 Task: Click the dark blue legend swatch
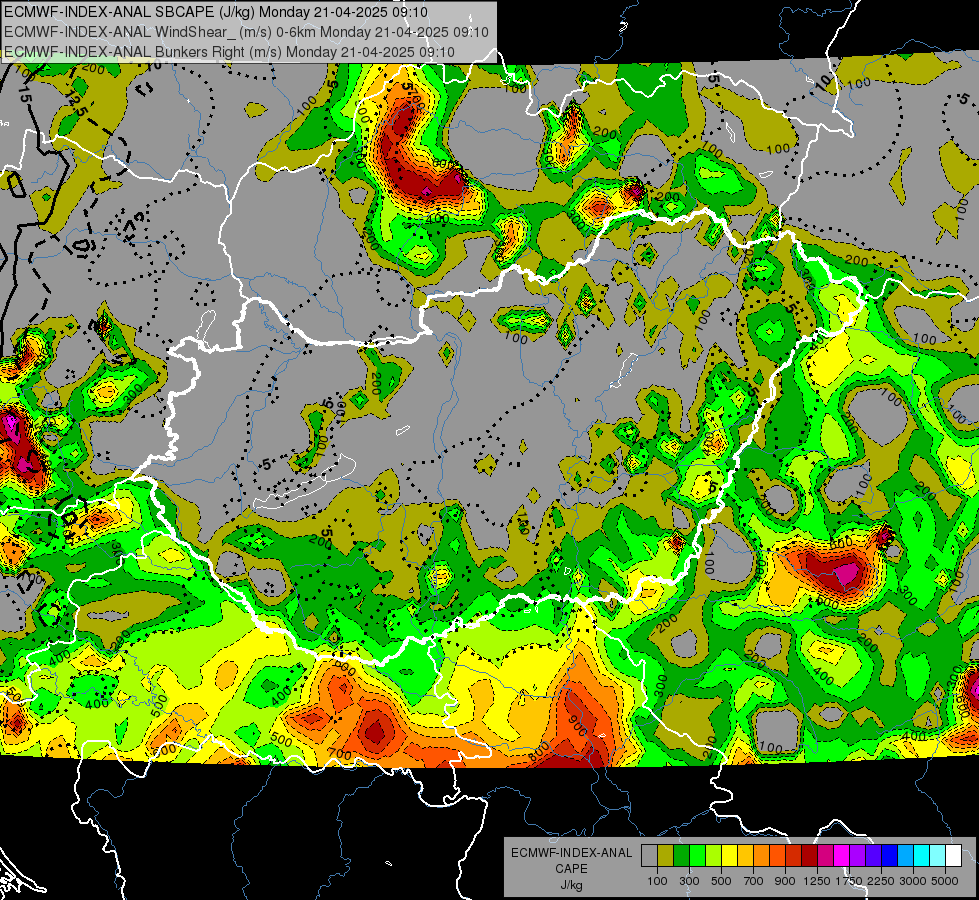click(890, 855)
